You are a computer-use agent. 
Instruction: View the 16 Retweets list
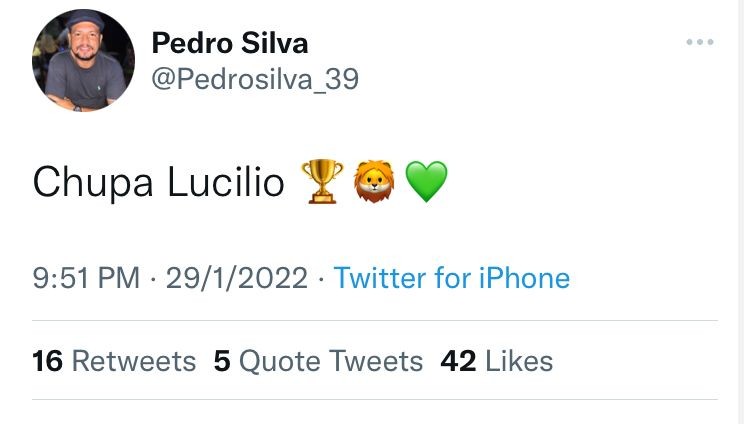(114, 360)
